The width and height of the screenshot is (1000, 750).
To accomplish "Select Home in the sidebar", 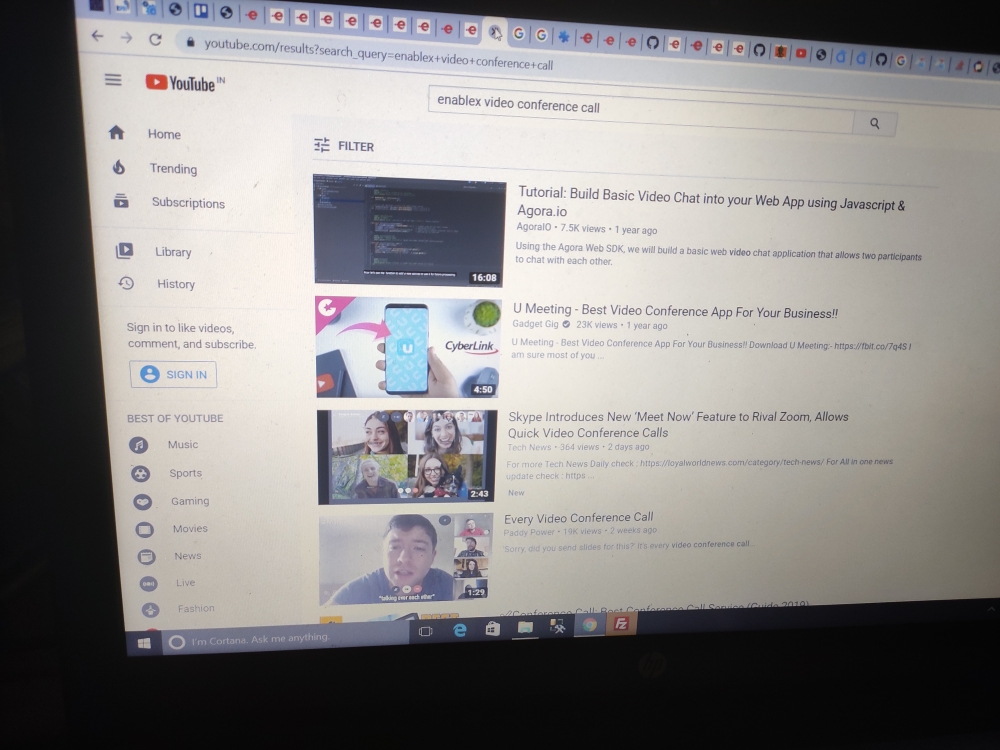I will click(x=164, y=134).
